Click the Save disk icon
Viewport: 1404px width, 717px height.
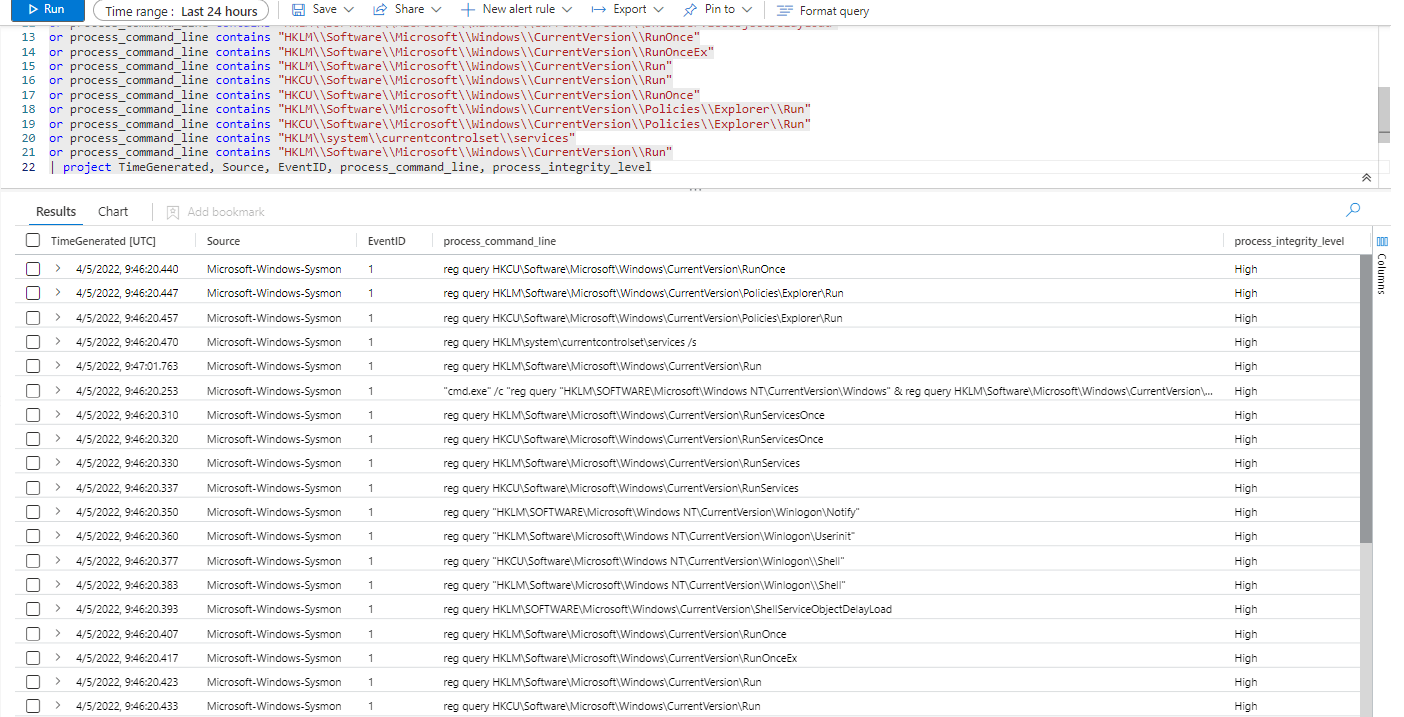298,9
